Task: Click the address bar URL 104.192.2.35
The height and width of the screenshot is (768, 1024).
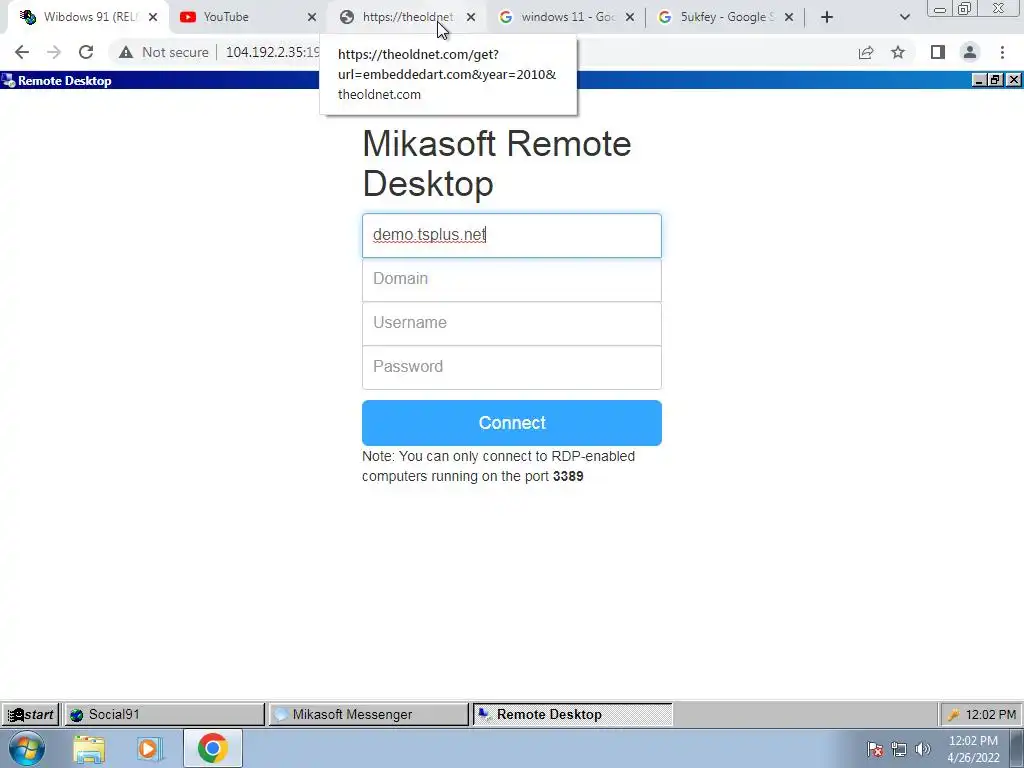Action: click(272, 52)
